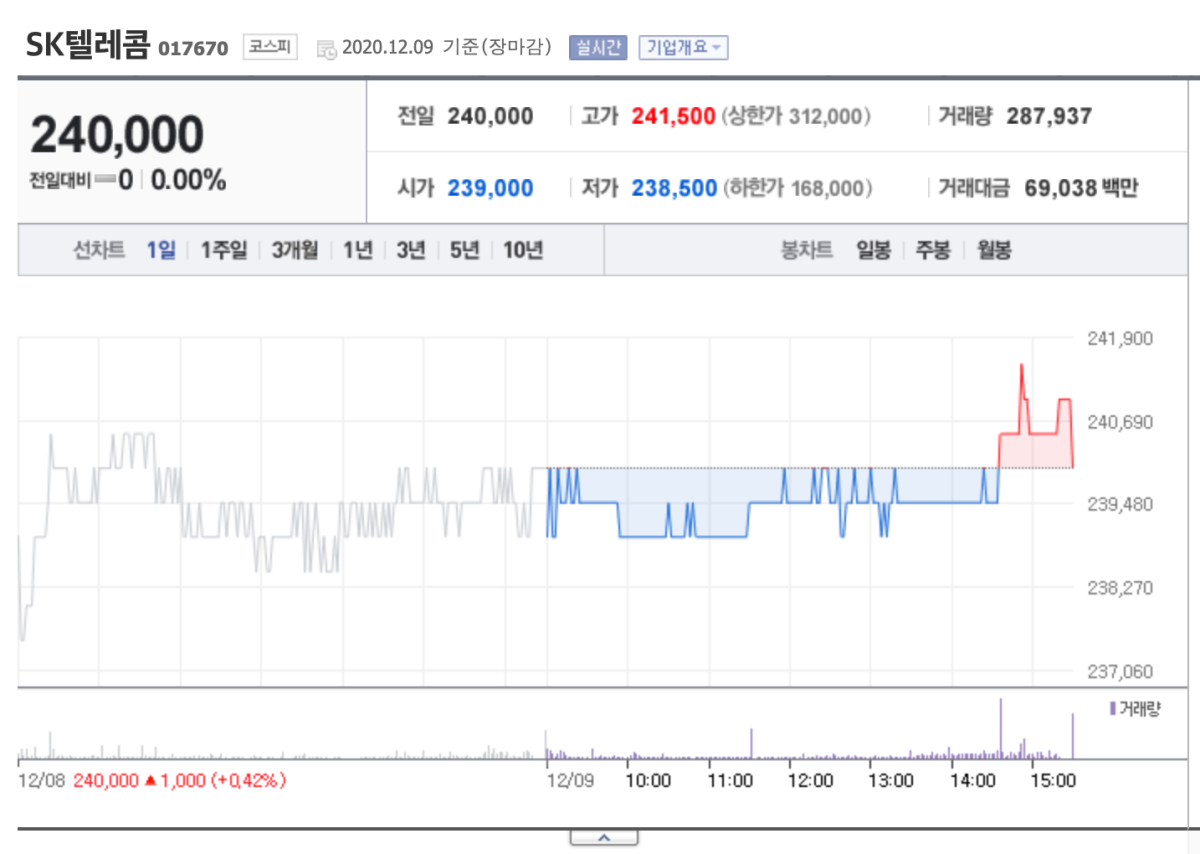Open the 주봉 weekly candle chart
The image size is (1200, 854).
tap(933, 250)
